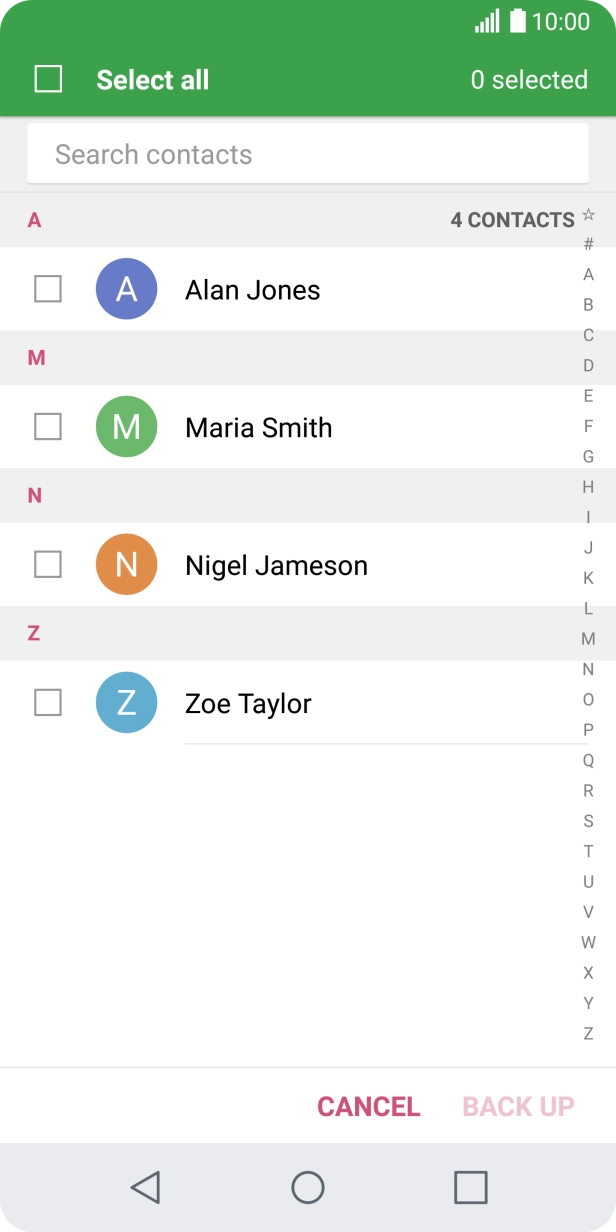
Task: Tap Nigel Jameson orange avatar icon
Action: point(126,565)
